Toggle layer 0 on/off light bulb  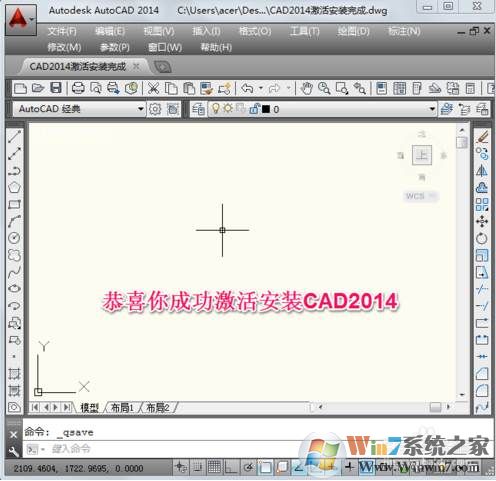pyautogui.click(x=216, y=108)
